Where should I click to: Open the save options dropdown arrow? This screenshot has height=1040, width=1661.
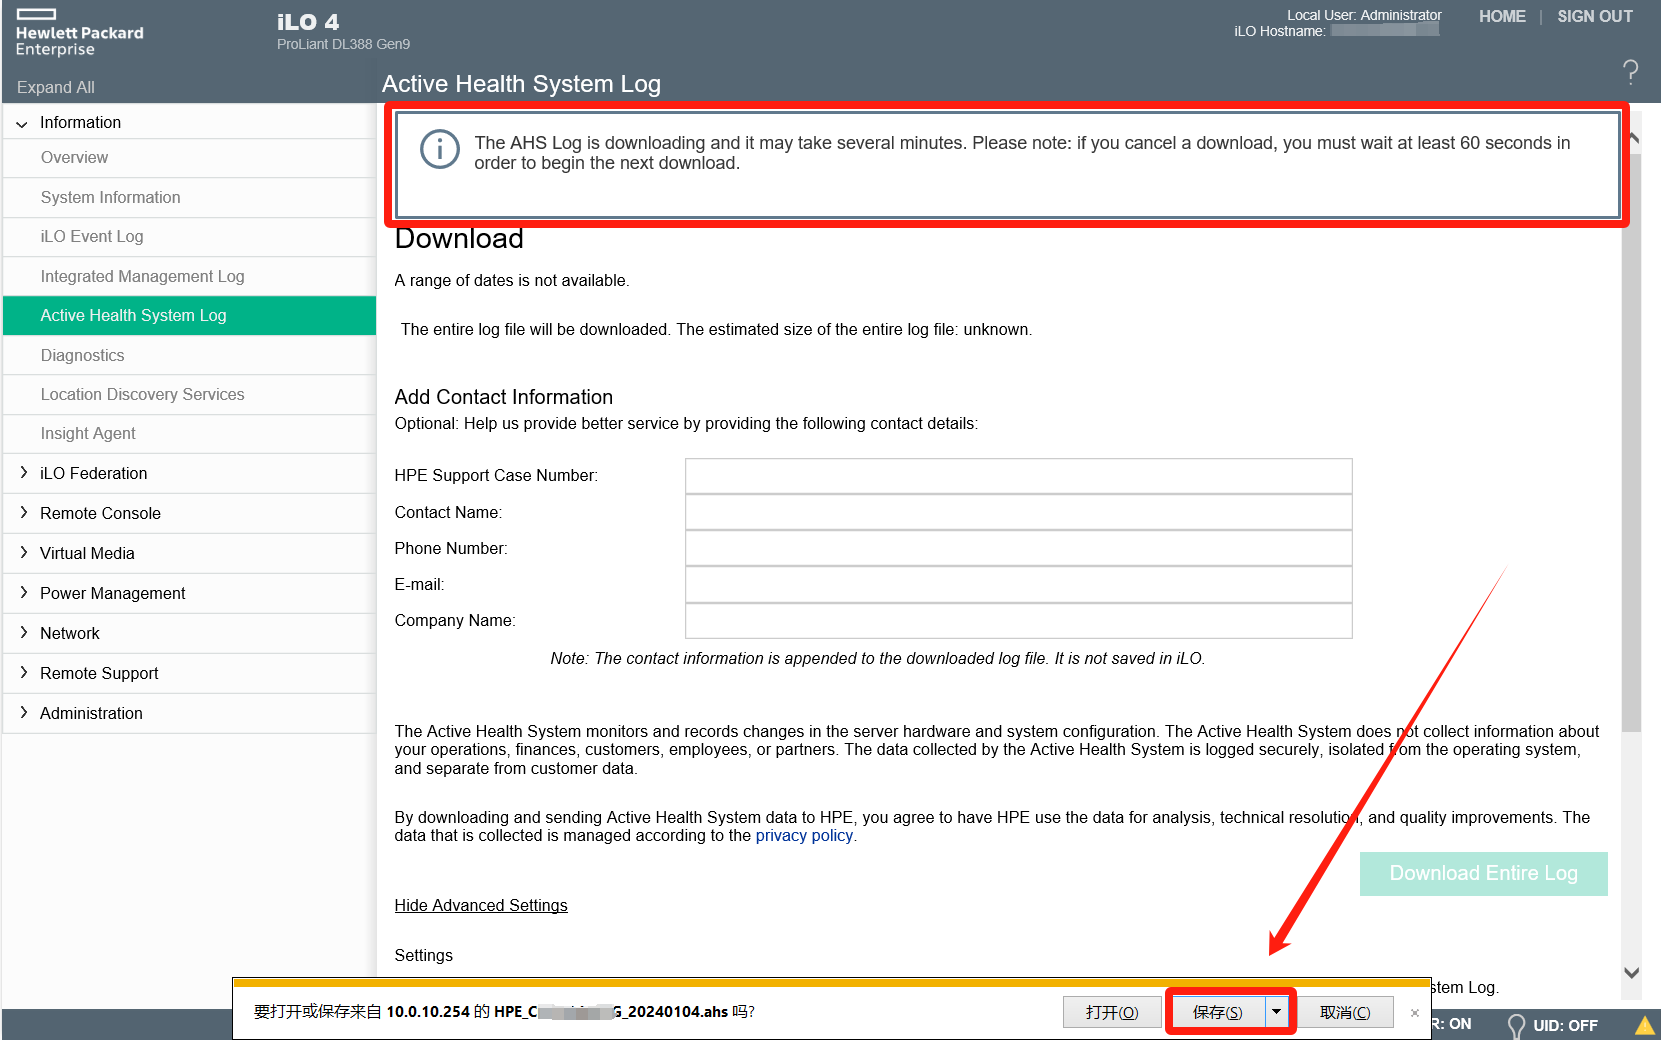tap(1277, 1012)
